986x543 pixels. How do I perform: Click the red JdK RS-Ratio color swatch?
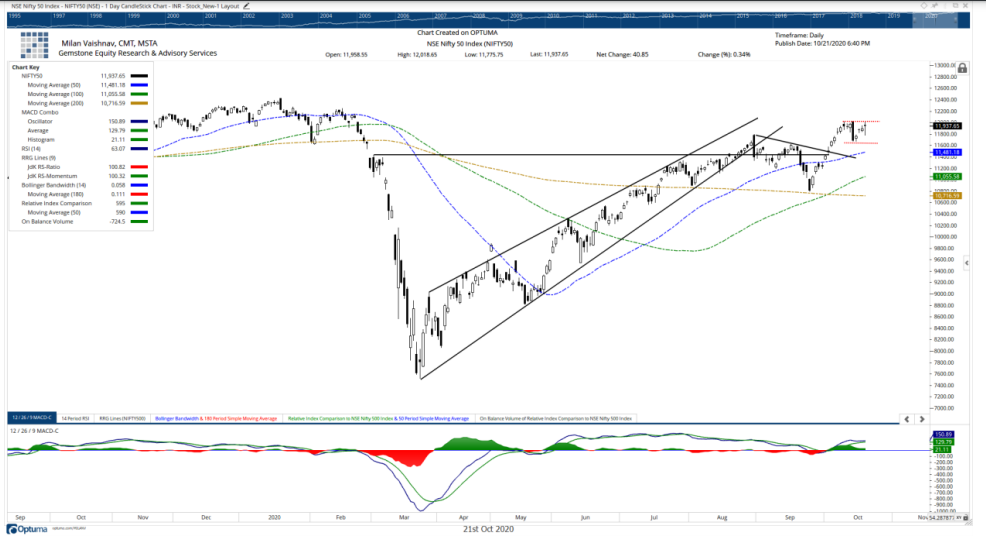point(138,165)
